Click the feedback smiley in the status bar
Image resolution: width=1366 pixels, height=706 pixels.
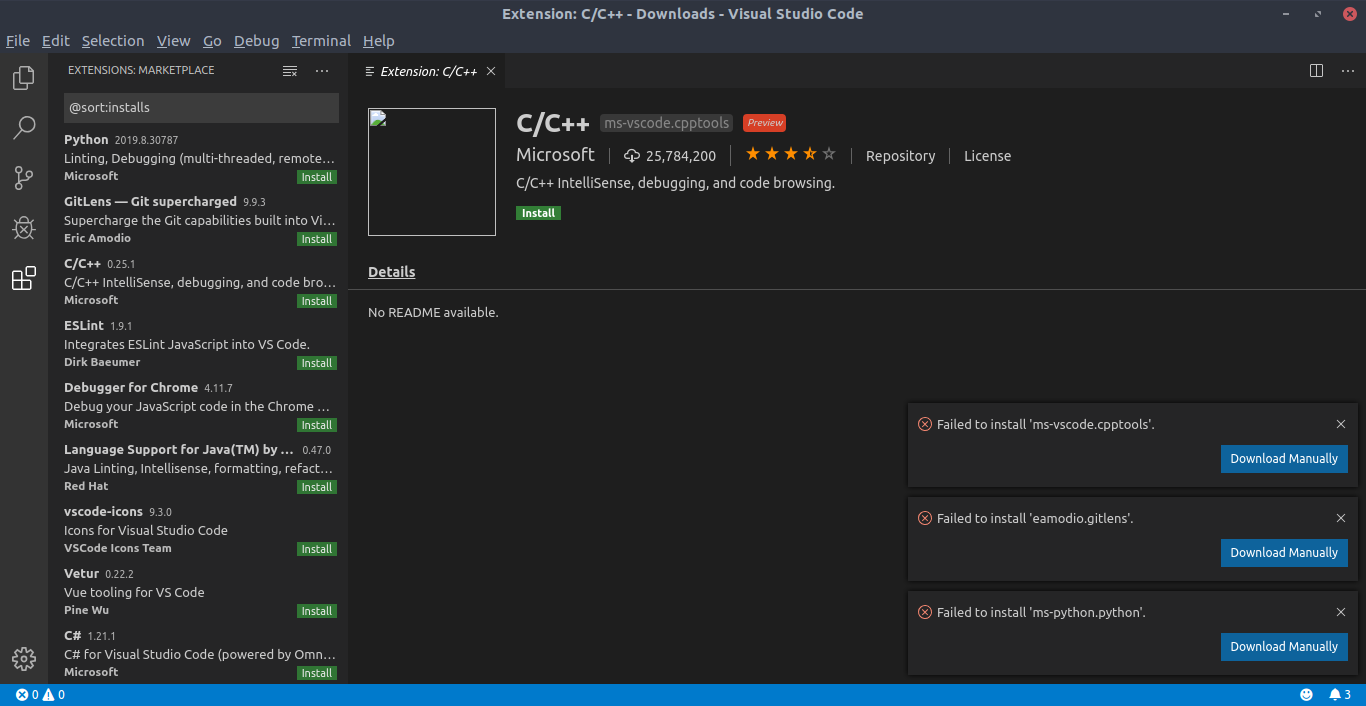[x=1305, y=694]
